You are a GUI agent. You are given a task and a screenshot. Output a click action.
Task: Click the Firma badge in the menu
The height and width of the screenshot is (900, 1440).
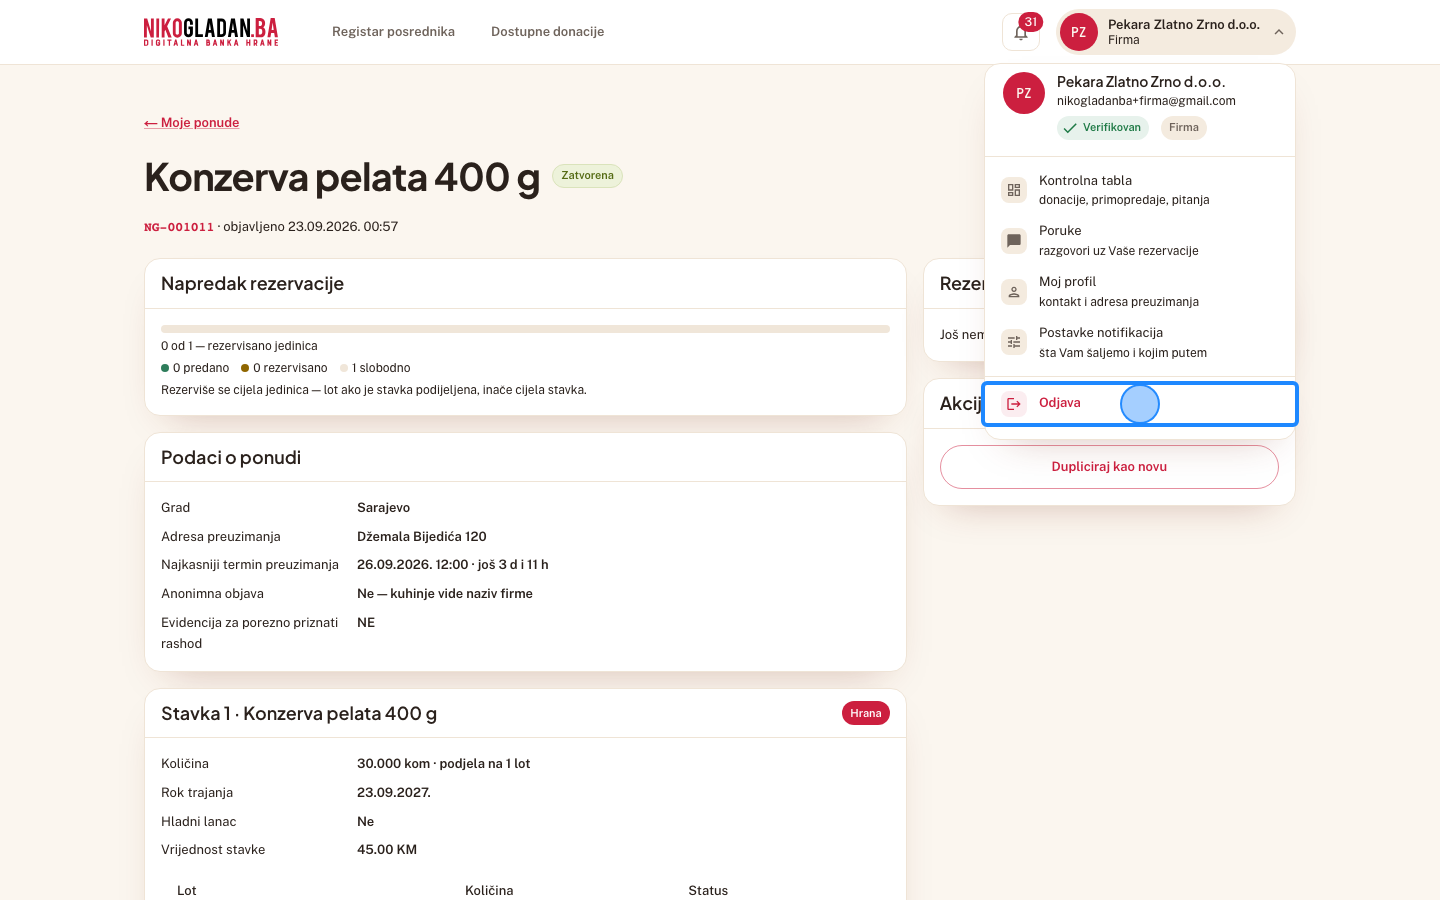1183,128
